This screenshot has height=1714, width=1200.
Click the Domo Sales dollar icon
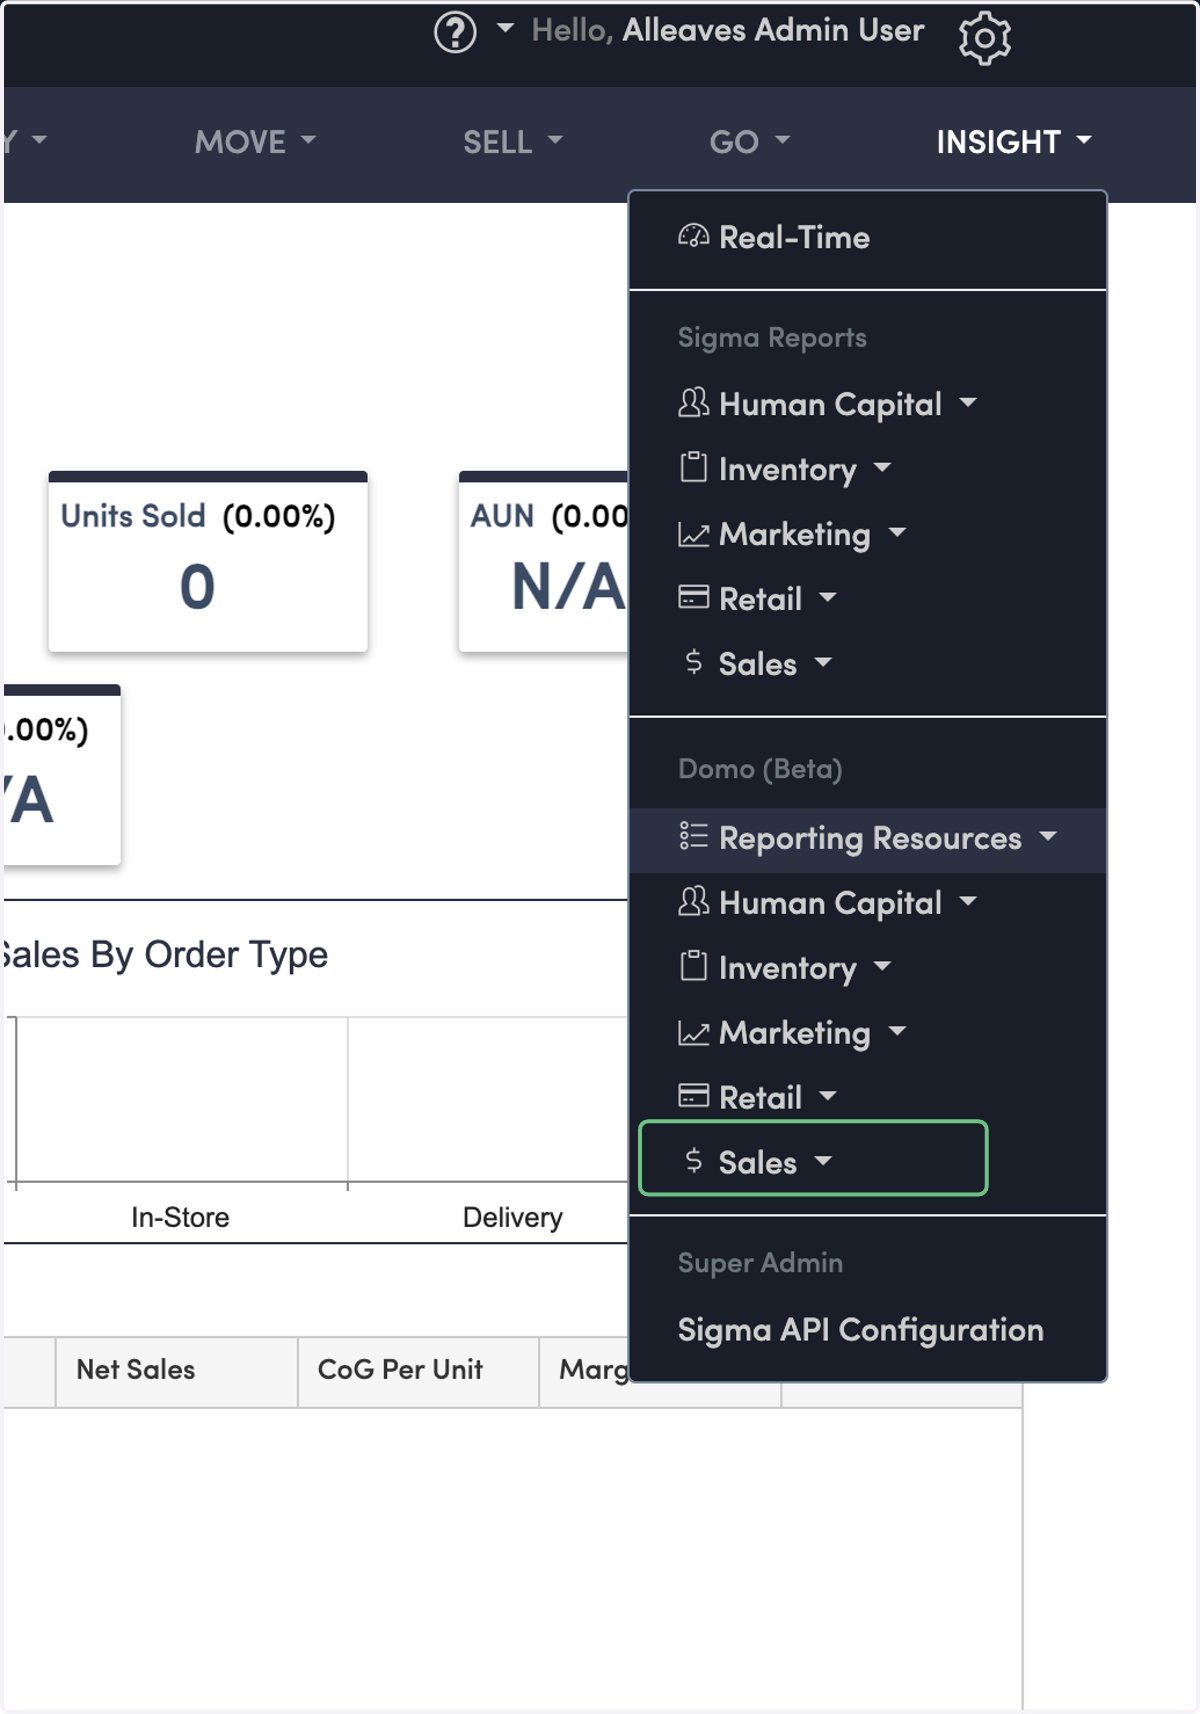[x=693, y=1161]
